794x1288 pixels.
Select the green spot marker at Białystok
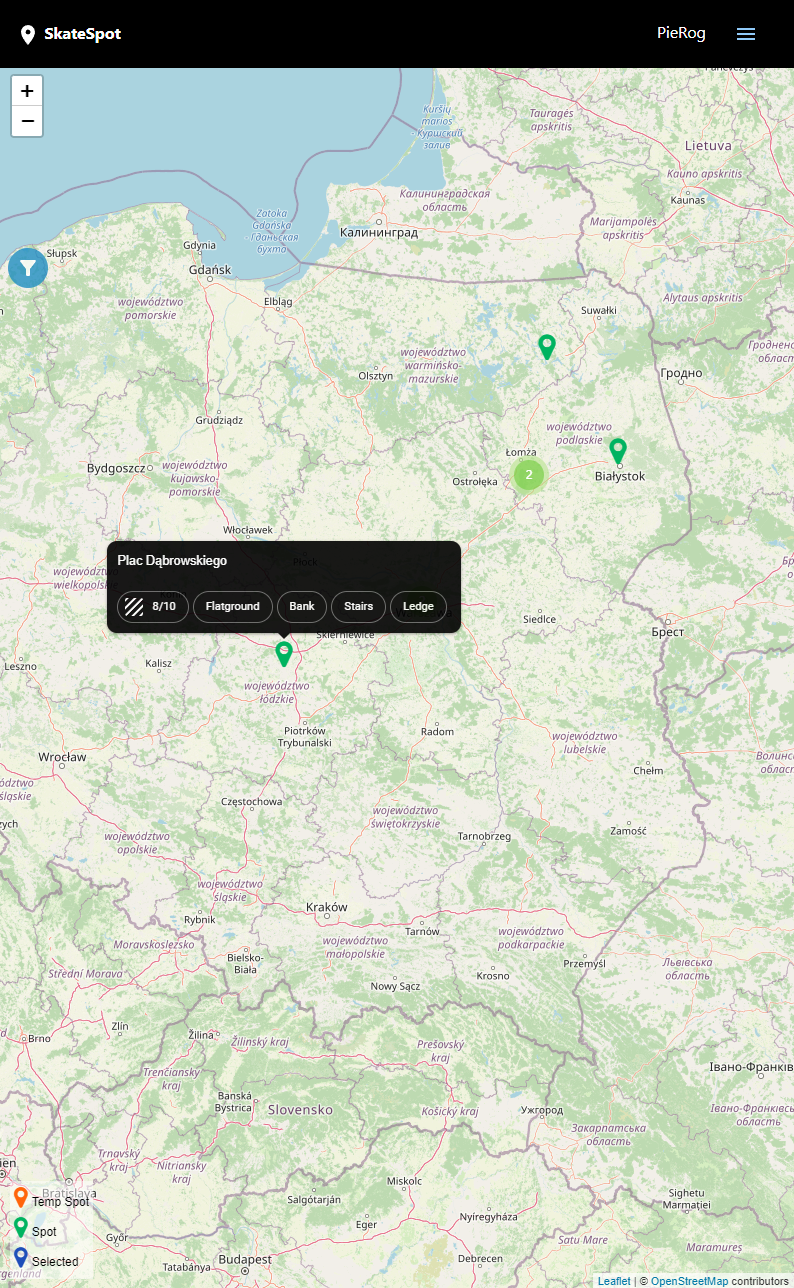[618, 451]
